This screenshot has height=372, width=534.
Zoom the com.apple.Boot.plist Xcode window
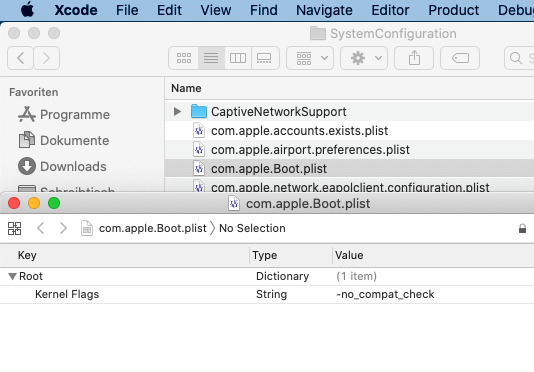54,203
